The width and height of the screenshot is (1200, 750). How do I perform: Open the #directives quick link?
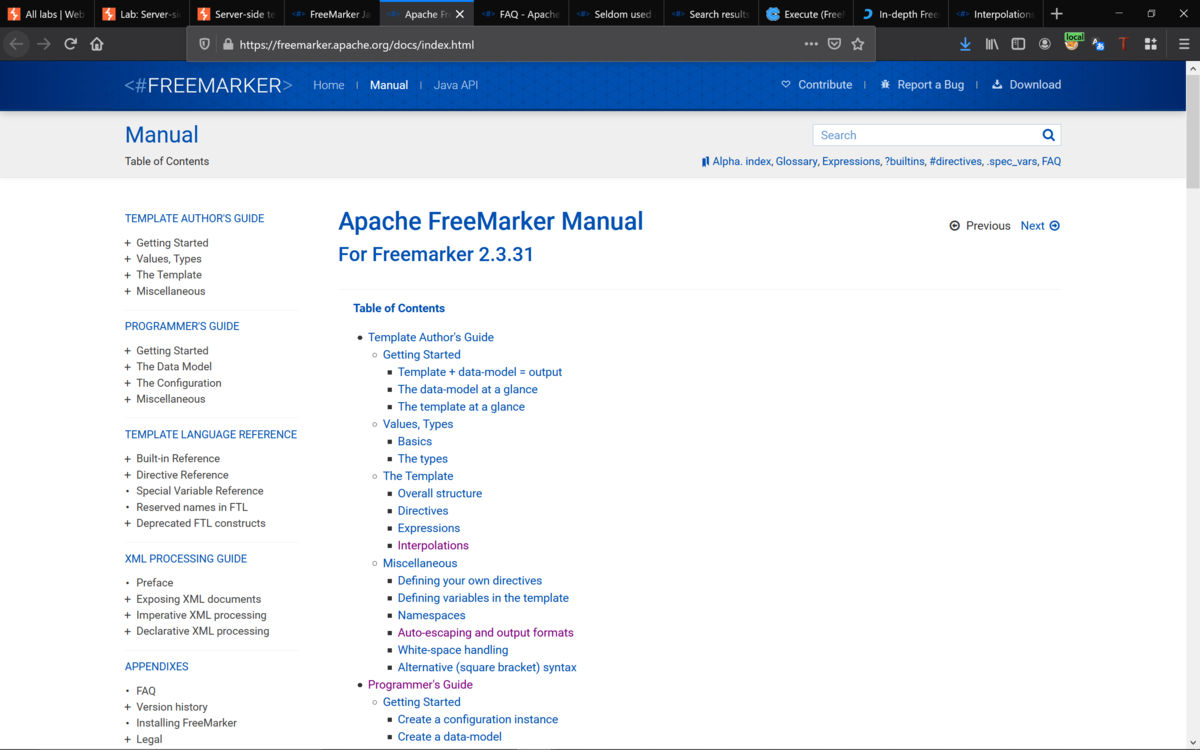955,161
